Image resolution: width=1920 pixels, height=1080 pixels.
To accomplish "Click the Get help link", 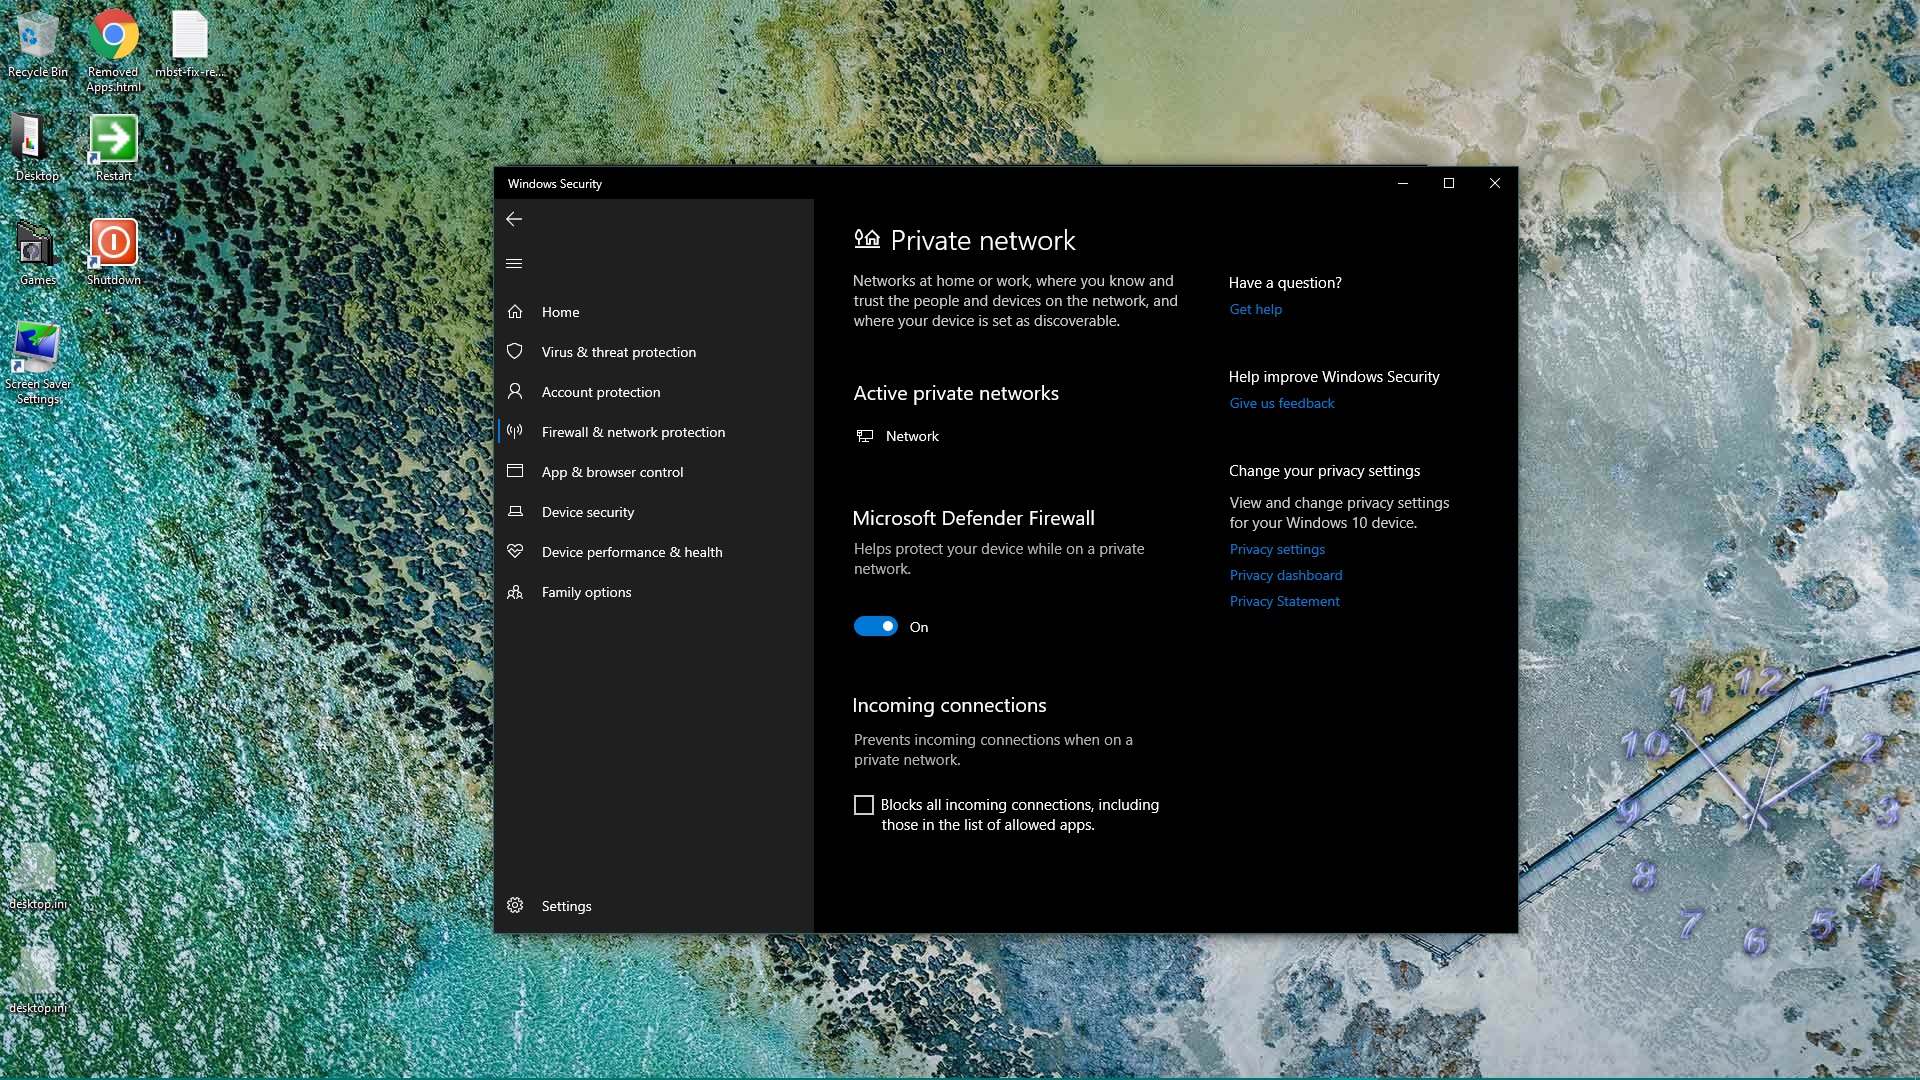I will 1255,309.
